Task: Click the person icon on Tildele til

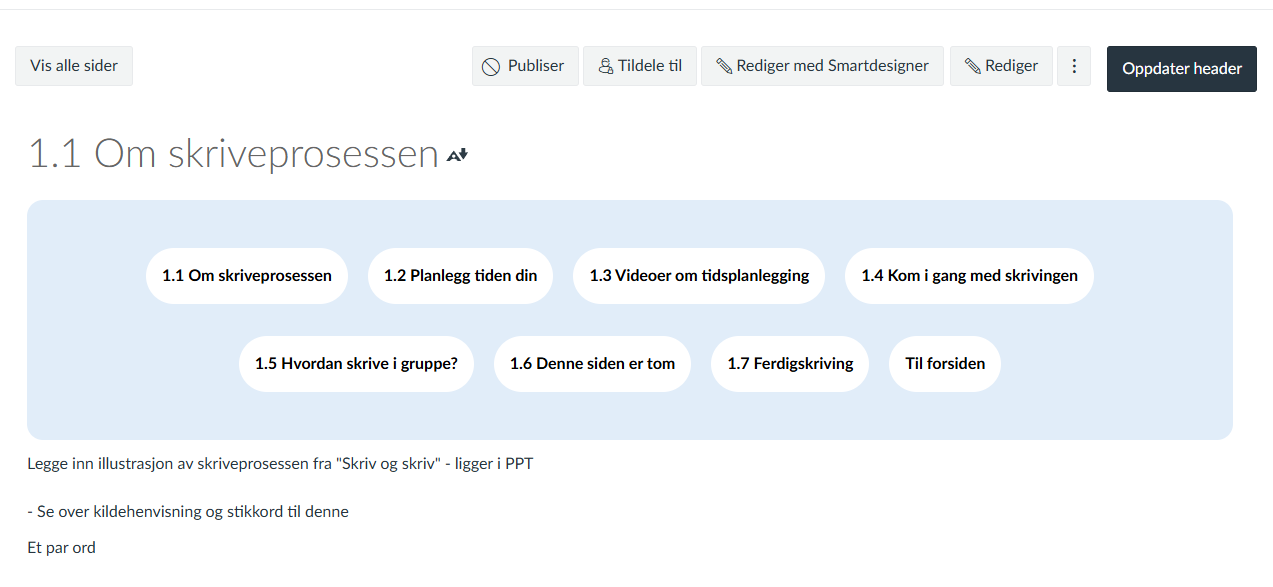Action: click(x=605, y=67)
